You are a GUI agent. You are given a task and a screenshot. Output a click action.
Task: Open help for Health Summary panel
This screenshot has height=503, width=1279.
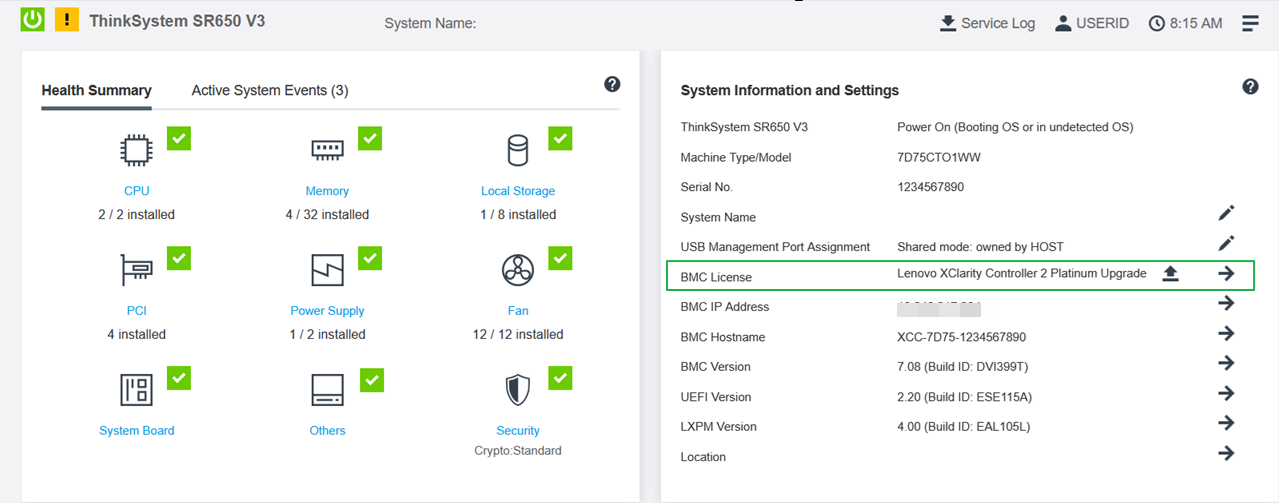coord(612,85)
